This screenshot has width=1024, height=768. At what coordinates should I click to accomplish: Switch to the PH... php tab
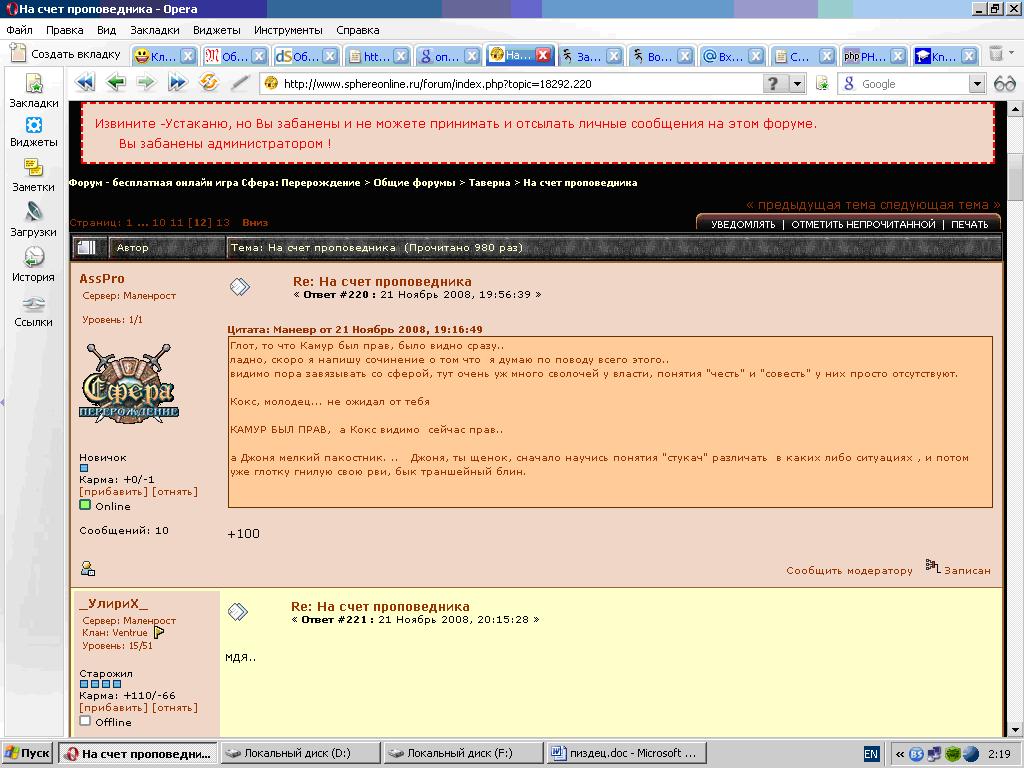tap(873, 56)
